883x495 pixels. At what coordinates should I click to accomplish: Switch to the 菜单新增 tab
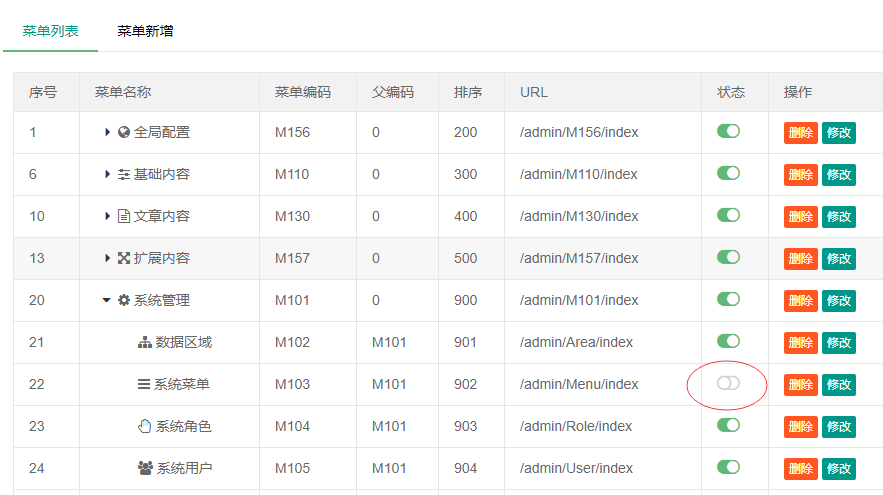click(x=145, y=31)
